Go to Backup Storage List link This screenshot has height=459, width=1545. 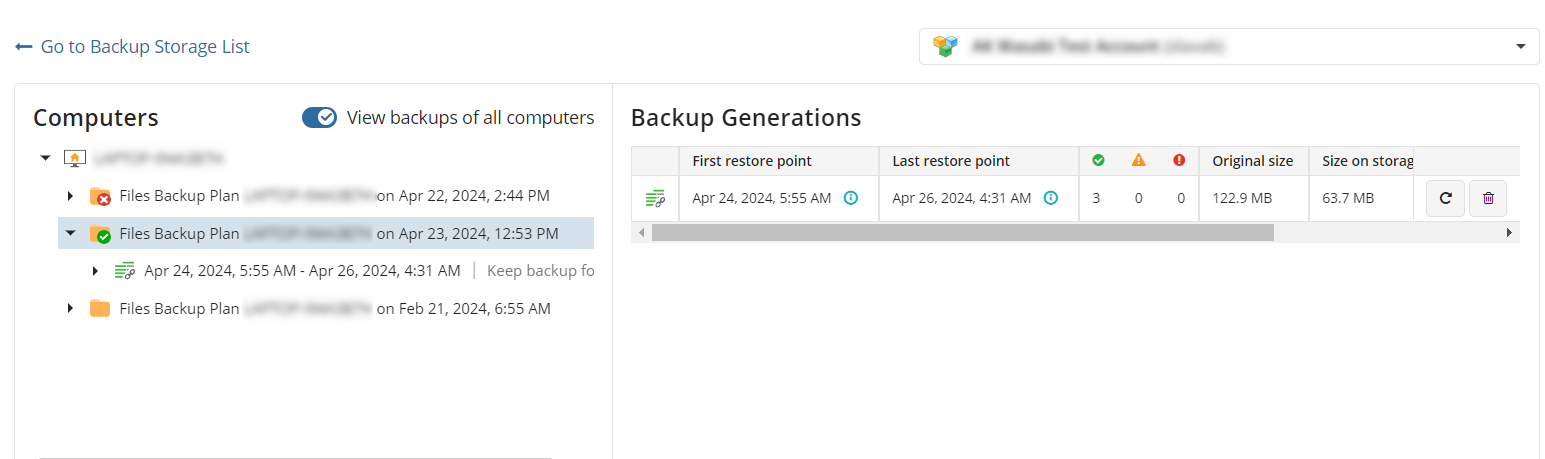click(133, 47)
